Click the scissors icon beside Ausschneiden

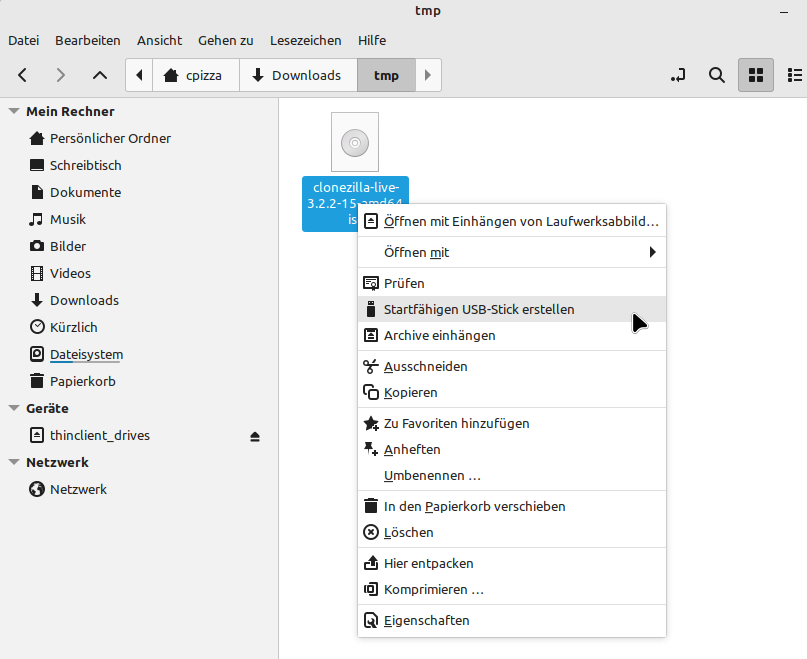click(370, 366)
